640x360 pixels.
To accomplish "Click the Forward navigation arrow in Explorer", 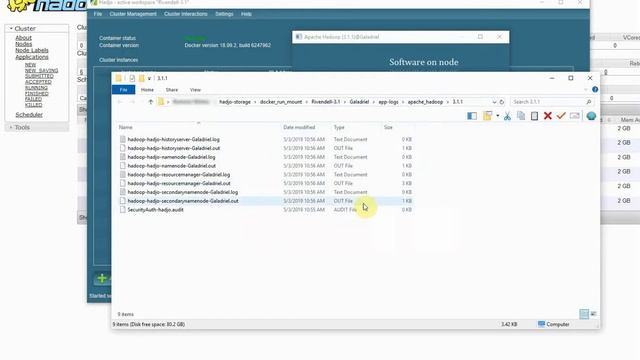I will pos(132,102).
